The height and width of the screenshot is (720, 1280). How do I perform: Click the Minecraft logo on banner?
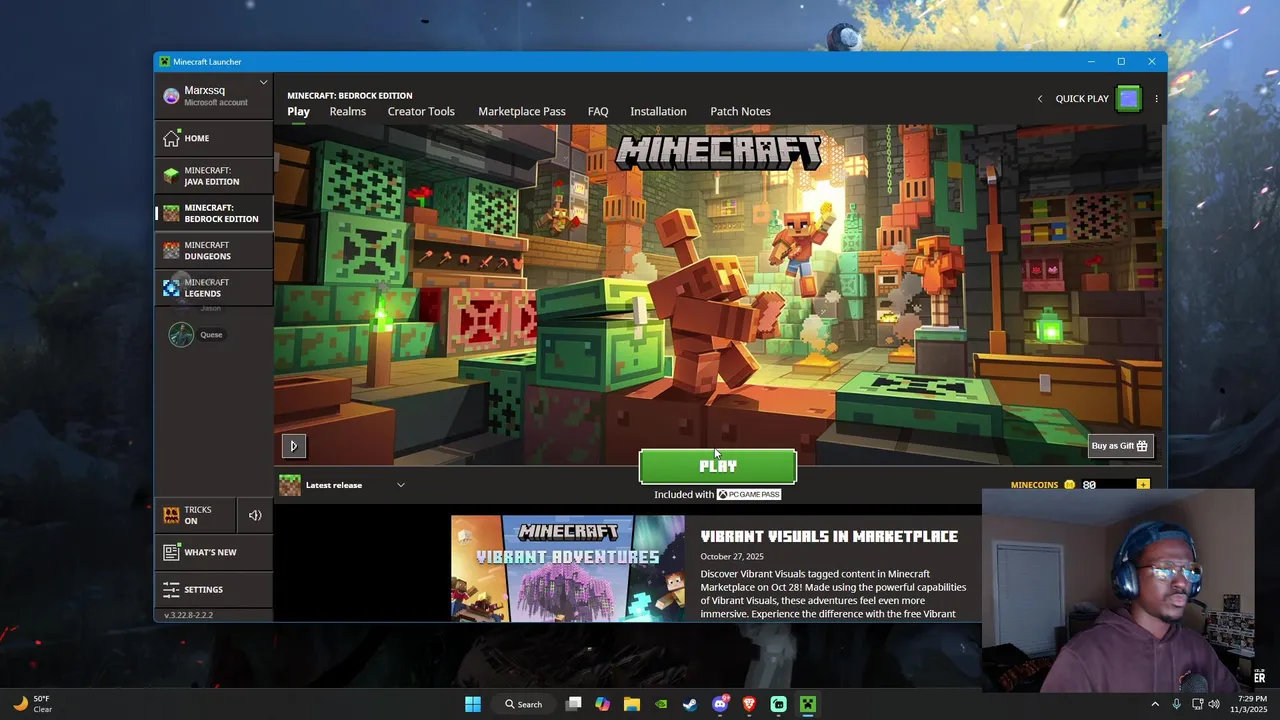(718, 152)
